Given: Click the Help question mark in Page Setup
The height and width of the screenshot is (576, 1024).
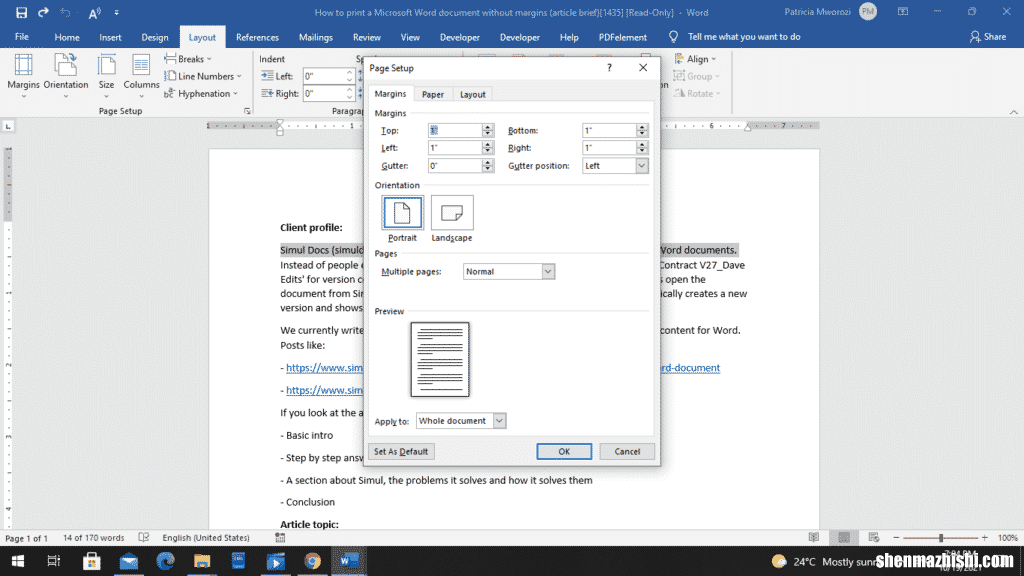Looking at the screenshot, I should [609, 67].
